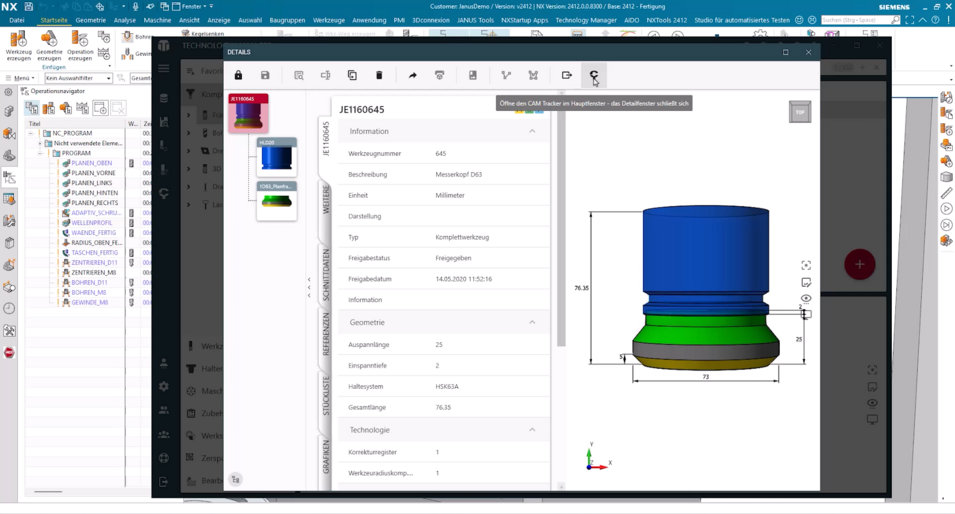Open the Werkzeuge ribbon tab
This screenshot has width=955, height=514.
click(x=329, y=20)
